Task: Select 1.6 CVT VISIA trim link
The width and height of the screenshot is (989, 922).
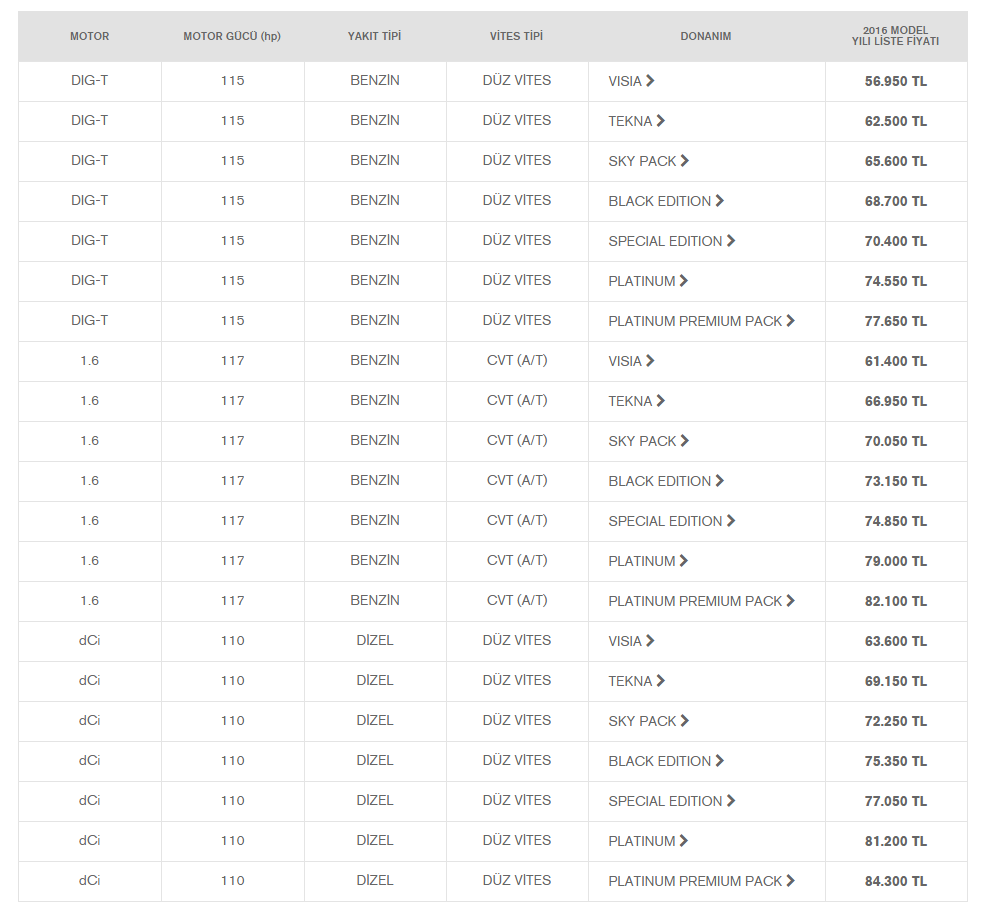Action: click(x=631, y=361)
